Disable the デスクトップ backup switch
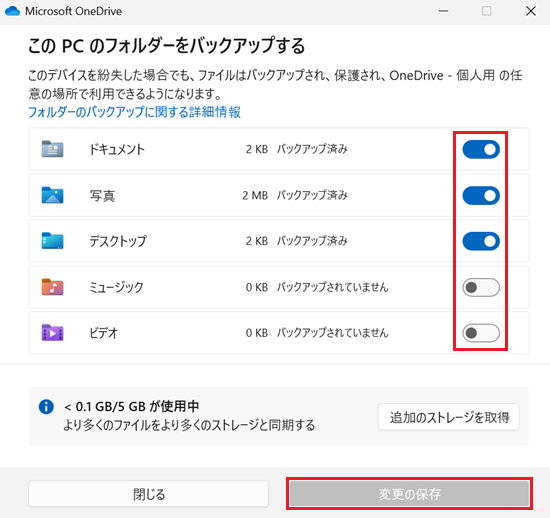The image size is (550, 518). coord(481,241)
